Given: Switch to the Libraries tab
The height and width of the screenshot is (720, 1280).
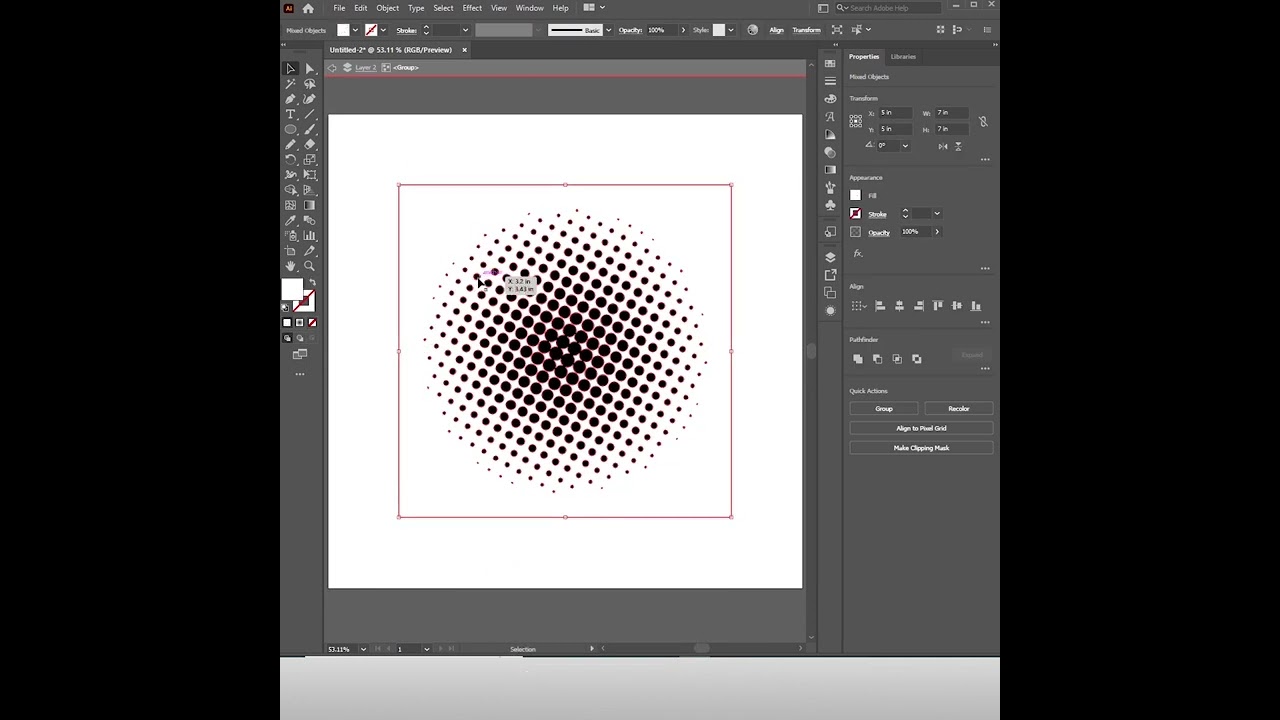Looking at the screenshot, I should 903,57.
